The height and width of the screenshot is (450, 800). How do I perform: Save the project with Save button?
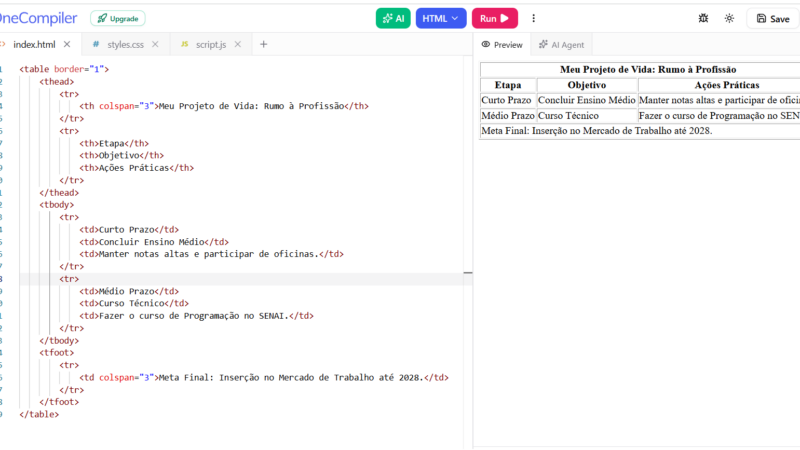773,18
